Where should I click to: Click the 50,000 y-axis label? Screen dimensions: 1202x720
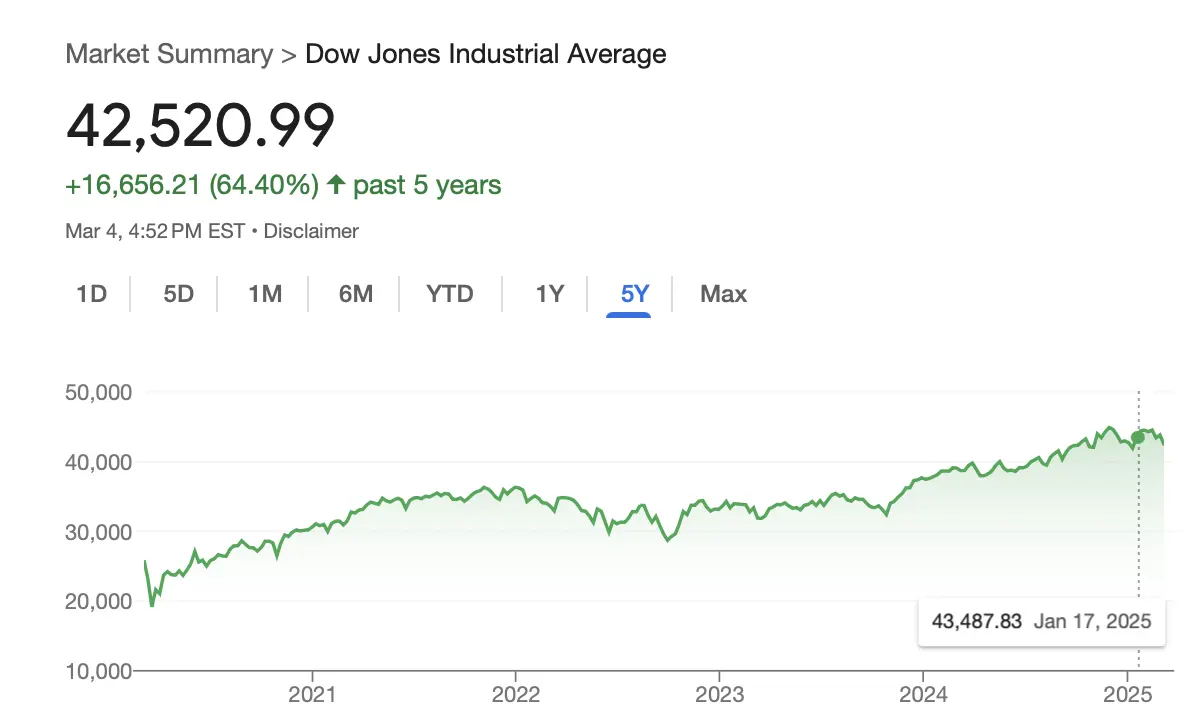click(x=99, y=392)
